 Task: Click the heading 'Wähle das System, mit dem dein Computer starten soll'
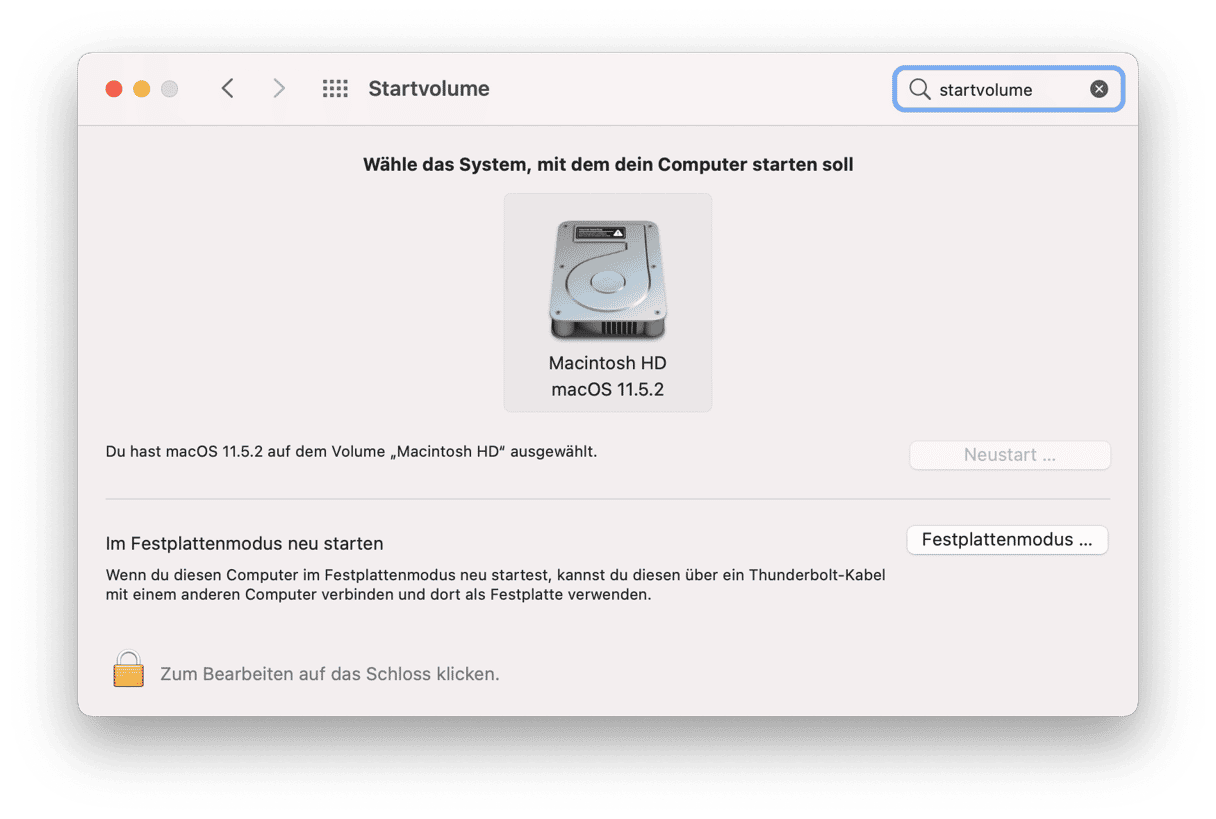pyautogui.click(x=608, y=165)
